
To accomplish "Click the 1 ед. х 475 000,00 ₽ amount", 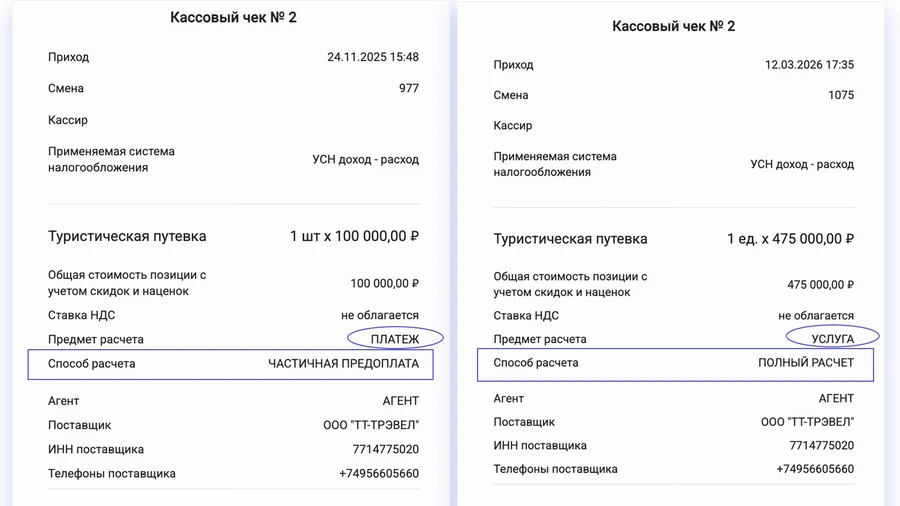I will click(x=790, y=239).
